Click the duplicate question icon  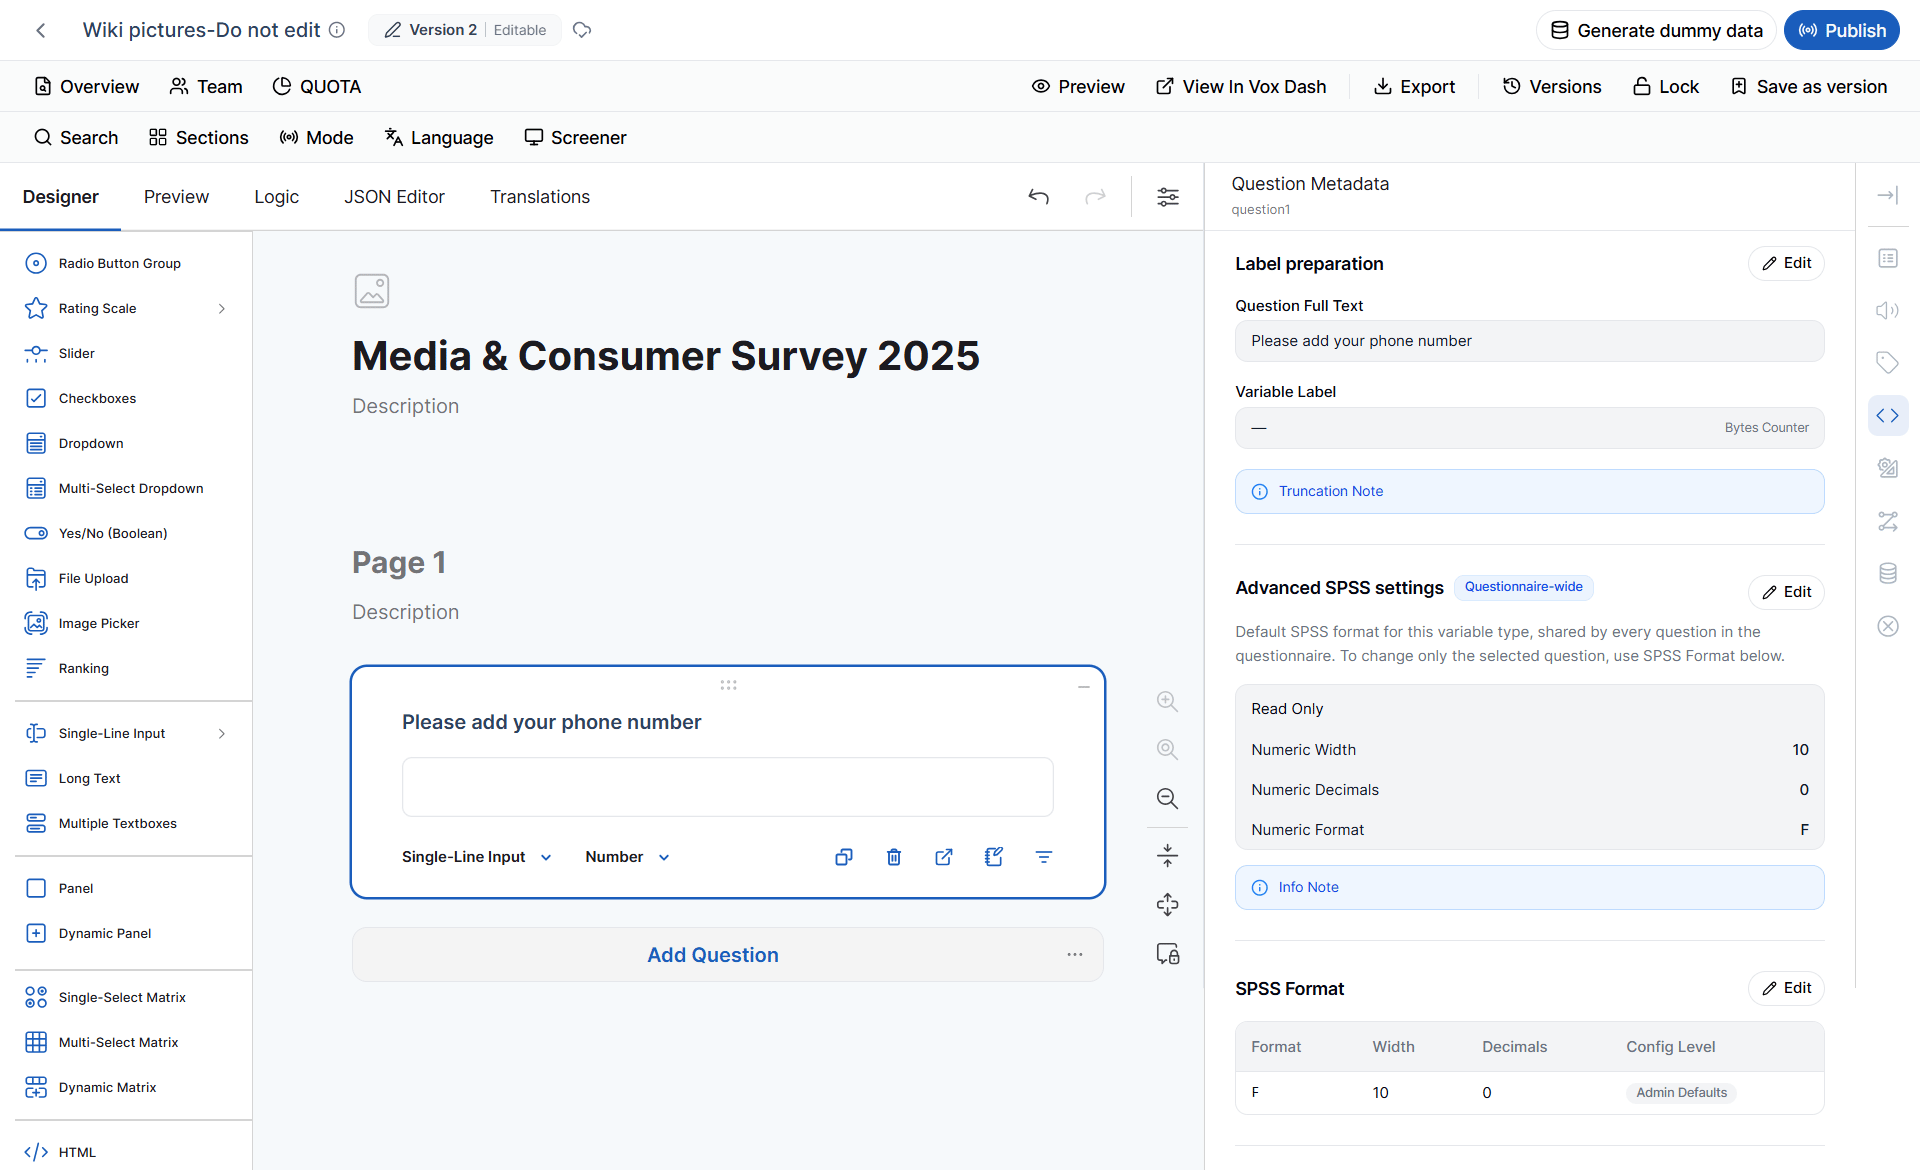pos(844,857)
